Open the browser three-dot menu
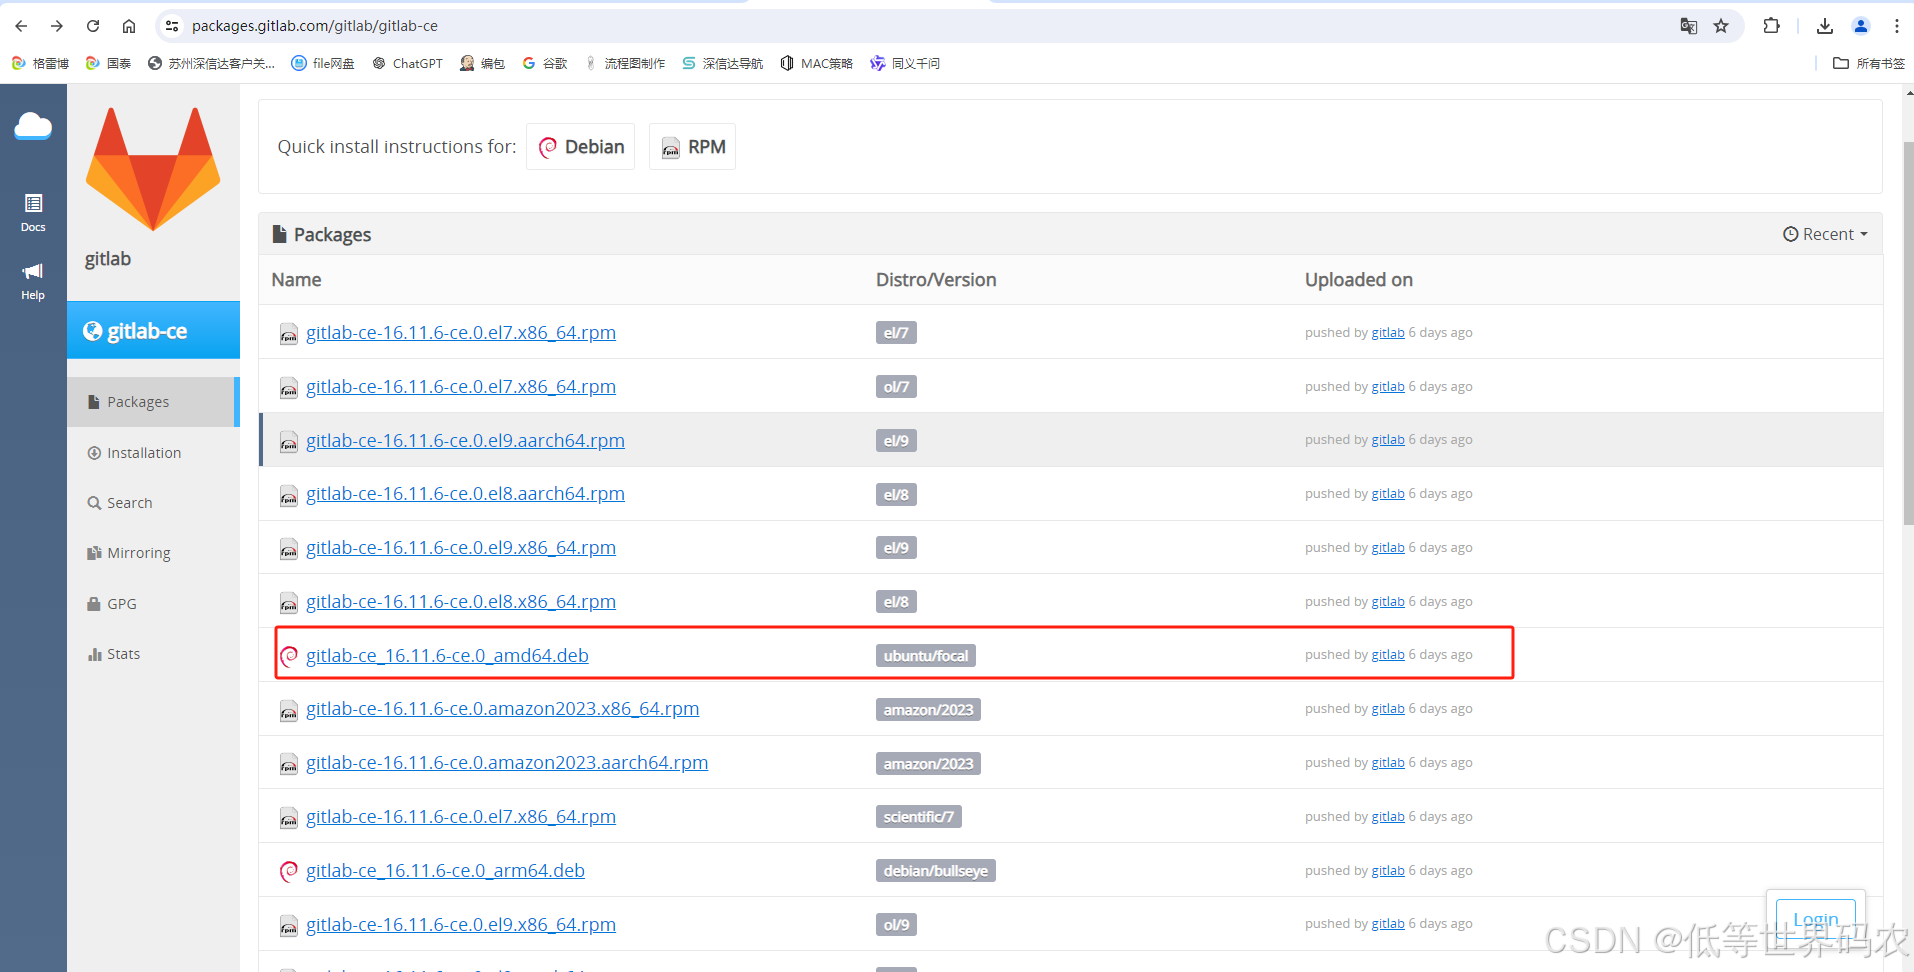Screen dimensions: 1914x972 (x=1897, y=26)
